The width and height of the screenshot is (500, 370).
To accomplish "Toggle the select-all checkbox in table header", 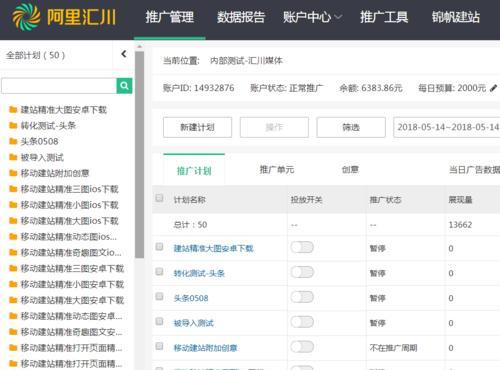I will click(159, 198).
